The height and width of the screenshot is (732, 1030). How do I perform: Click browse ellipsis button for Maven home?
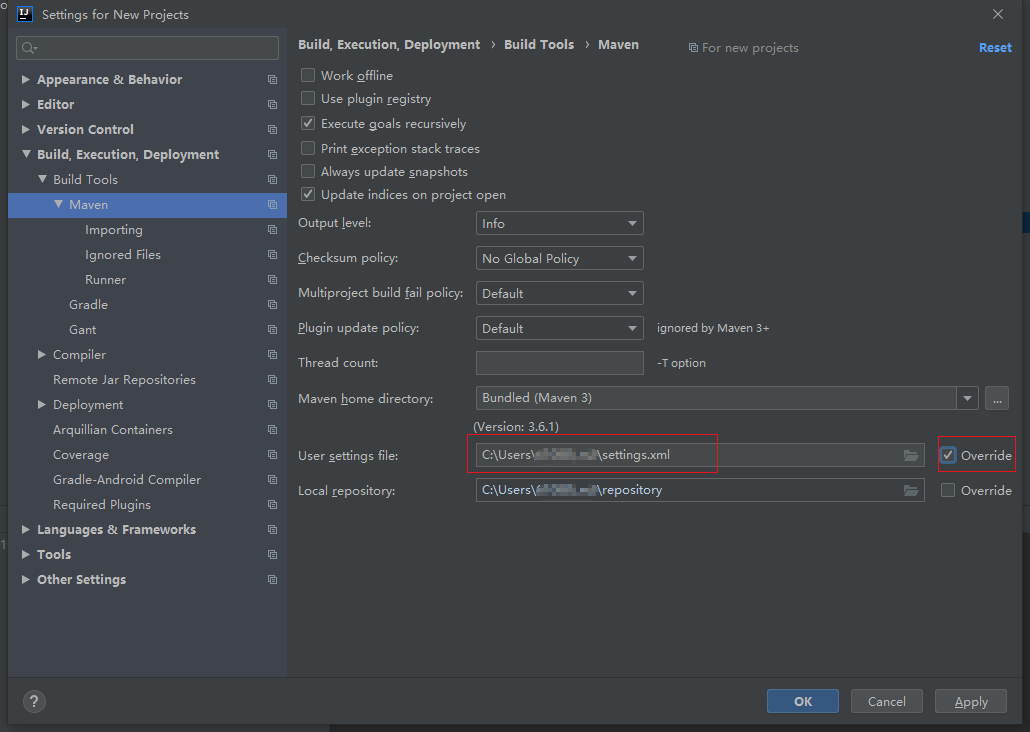point(996,398)
